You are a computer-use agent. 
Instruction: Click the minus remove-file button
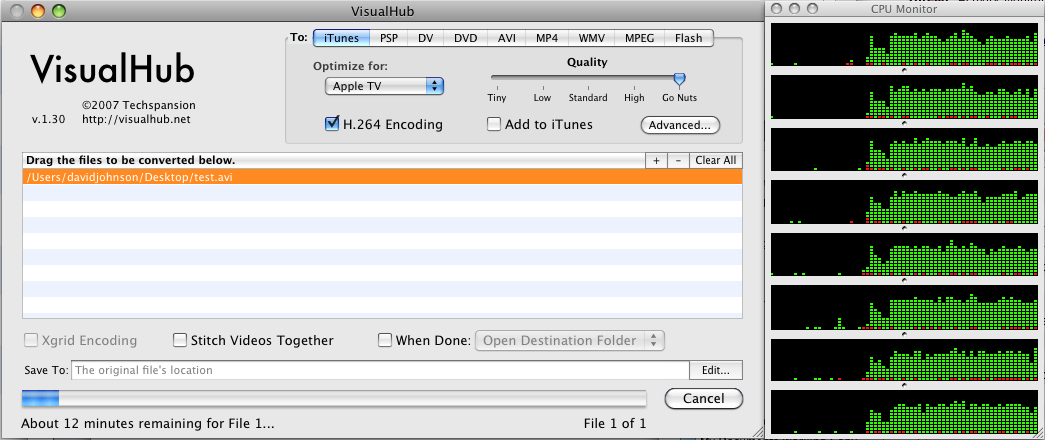(678, 161)
